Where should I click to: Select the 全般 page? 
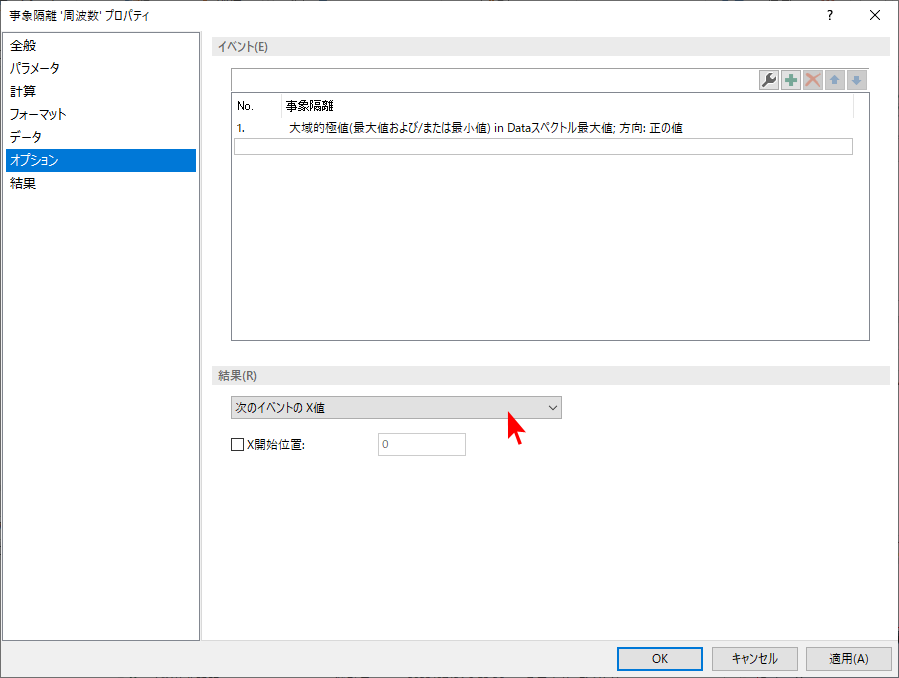coord(101,45)
